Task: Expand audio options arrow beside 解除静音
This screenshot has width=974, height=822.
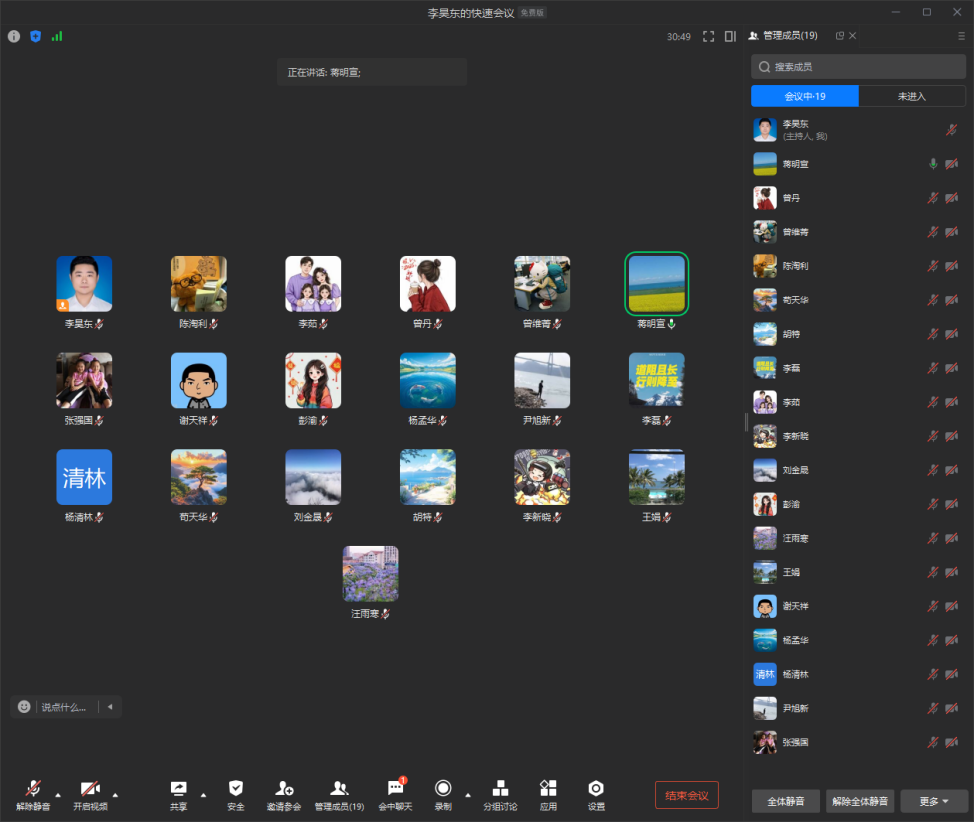Action: click(x=57, y=795)
